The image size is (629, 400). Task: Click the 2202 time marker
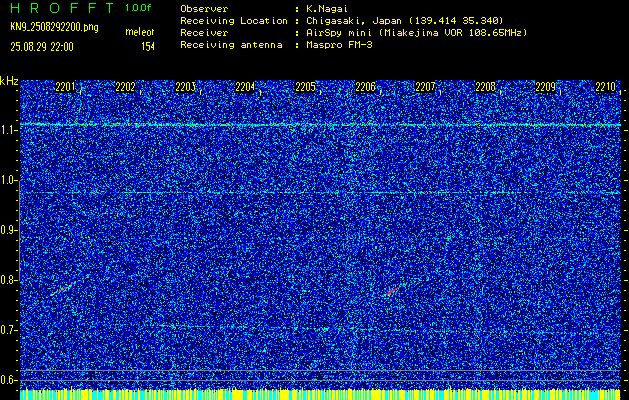pos(125,87)
